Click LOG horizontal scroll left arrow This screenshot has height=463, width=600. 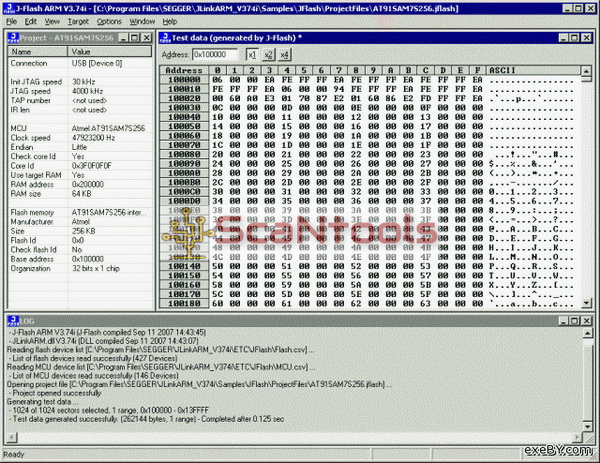pos(12,437)
